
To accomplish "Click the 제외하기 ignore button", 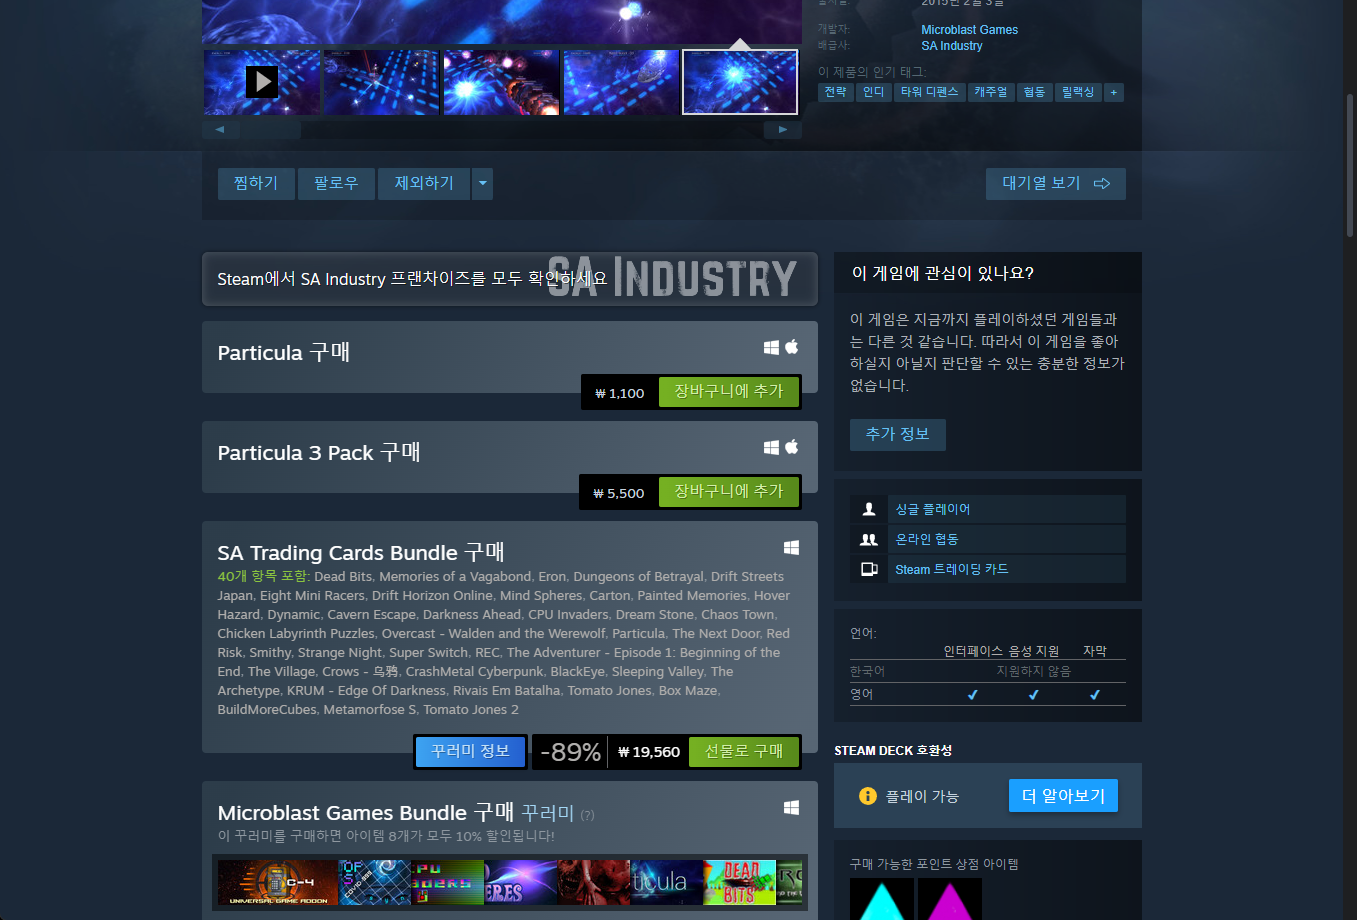I will tap(424, 184).
